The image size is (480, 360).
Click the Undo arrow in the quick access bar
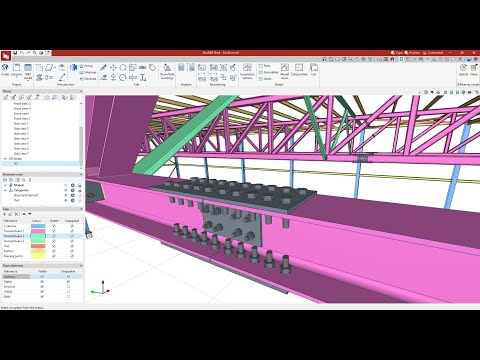pyautogui.click(x=22, y=53)
